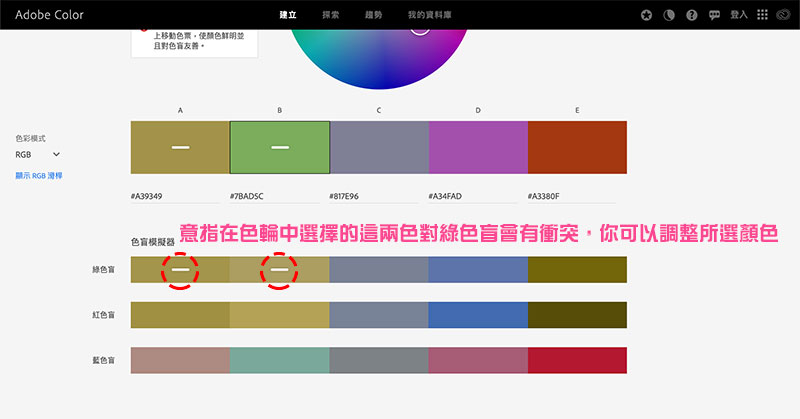Select the green swatch B
The width and height of the screenshot is (800, 419).
279,148
